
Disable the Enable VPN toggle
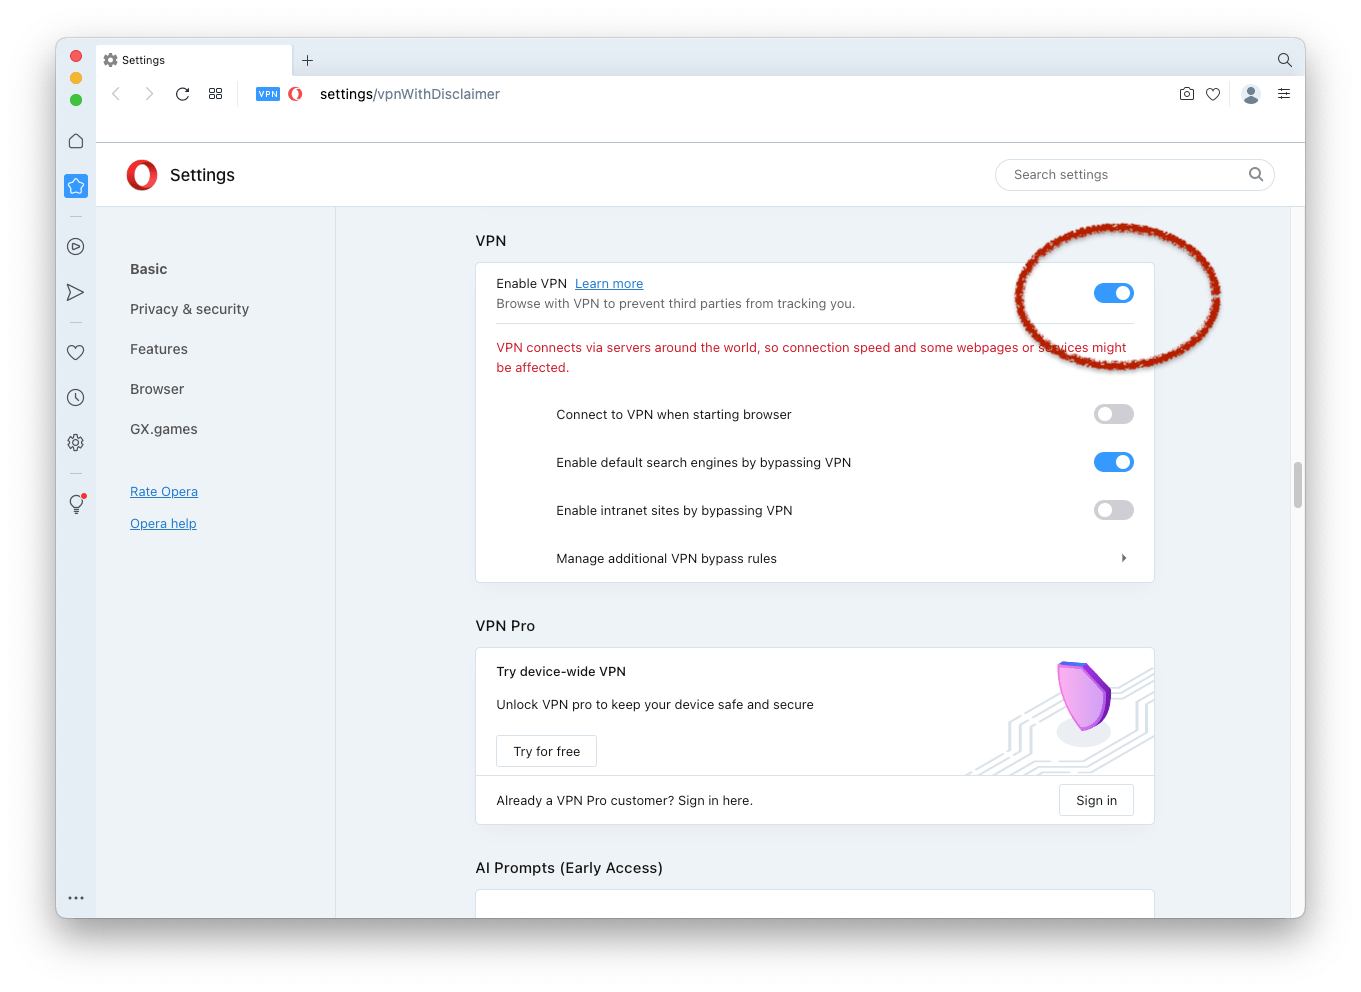coord(1113,293)
